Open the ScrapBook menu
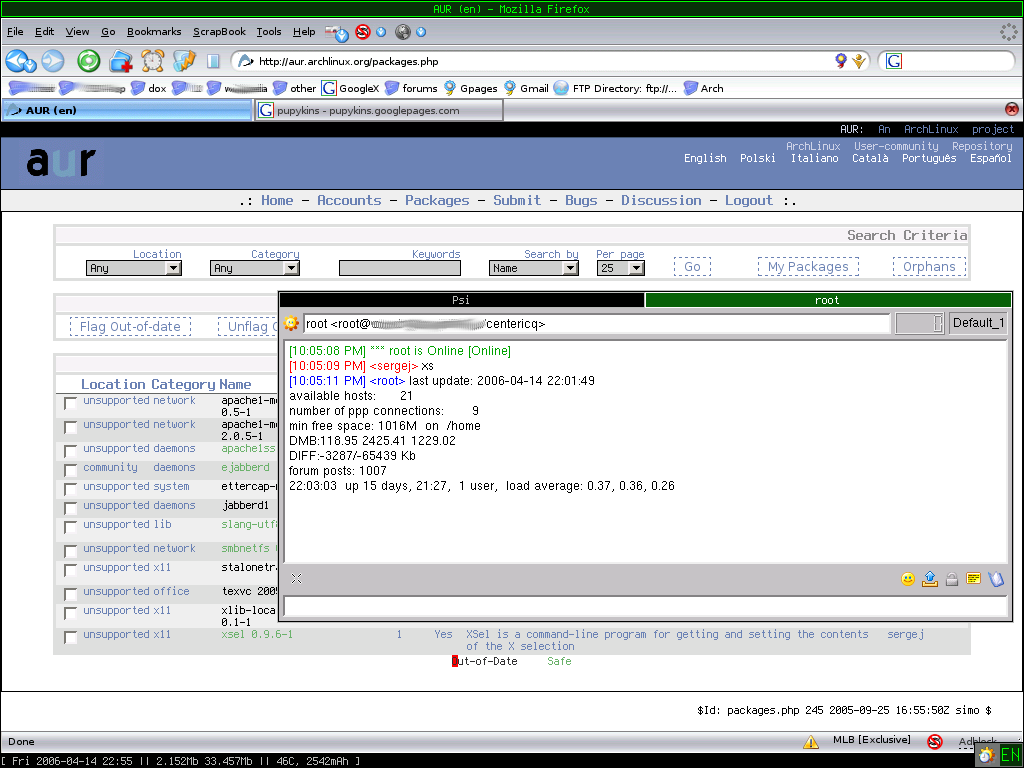1024x768 pixels. point(219,31)
